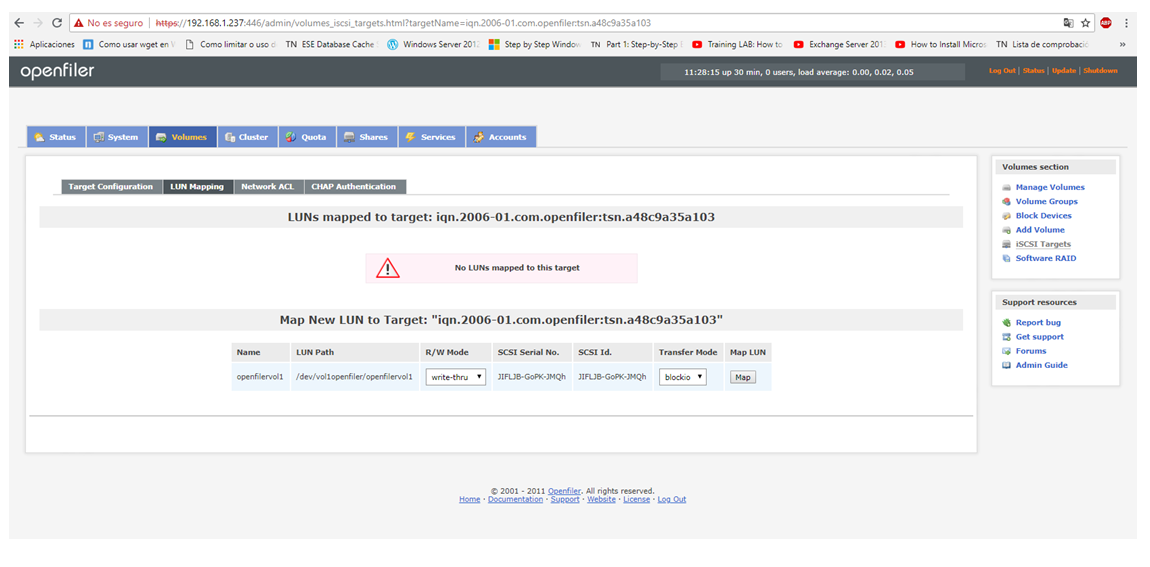Viewport: 1150px width, 567px height.
Task: Open Get support link
Action: [1039, 337]
